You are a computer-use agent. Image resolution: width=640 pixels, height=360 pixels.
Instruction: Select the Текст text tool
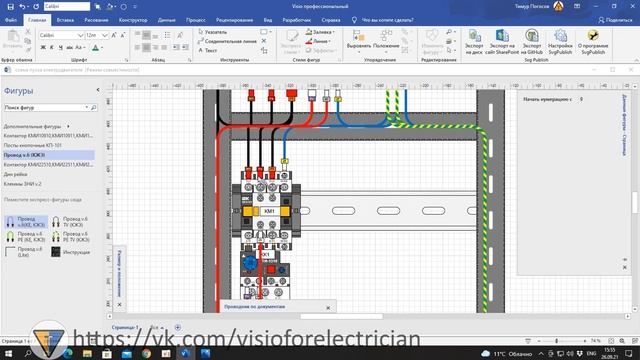207,50
